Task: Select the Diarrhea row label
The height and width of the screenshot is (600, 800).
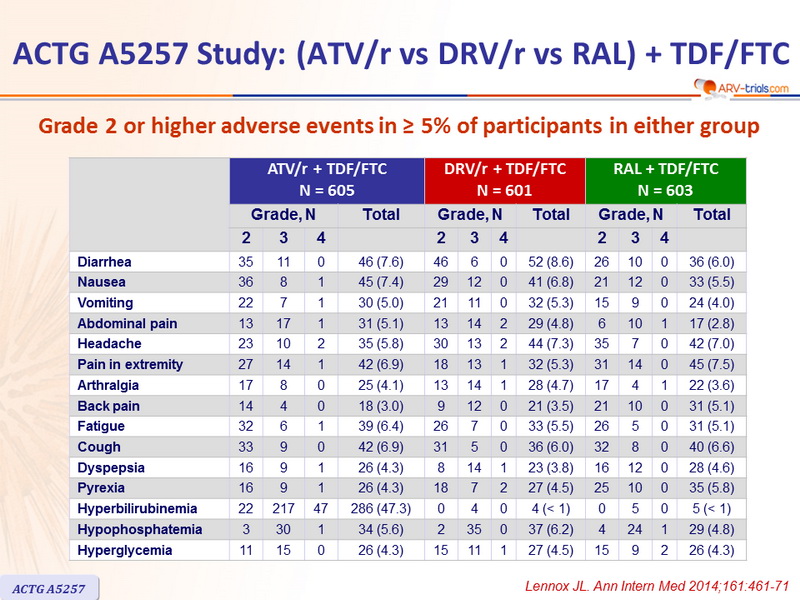Action: coord(106,262)
